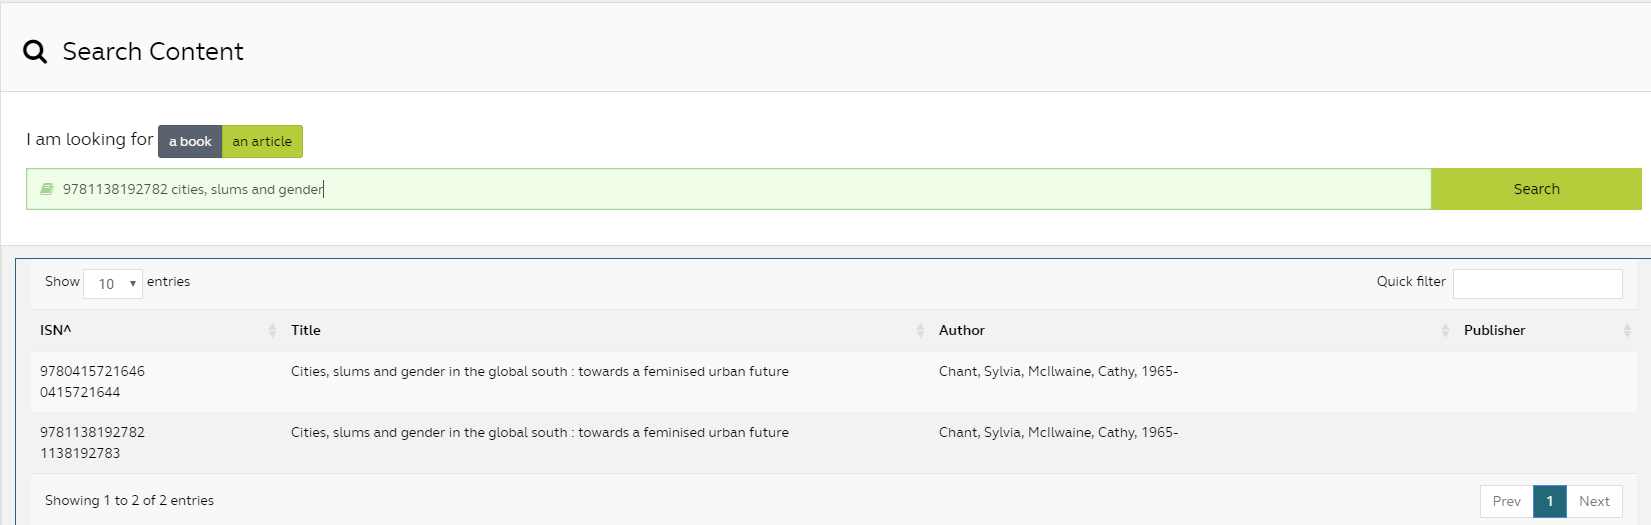Select 'a book' search type
Screen dimensions: 1651x525
point(190,142)
